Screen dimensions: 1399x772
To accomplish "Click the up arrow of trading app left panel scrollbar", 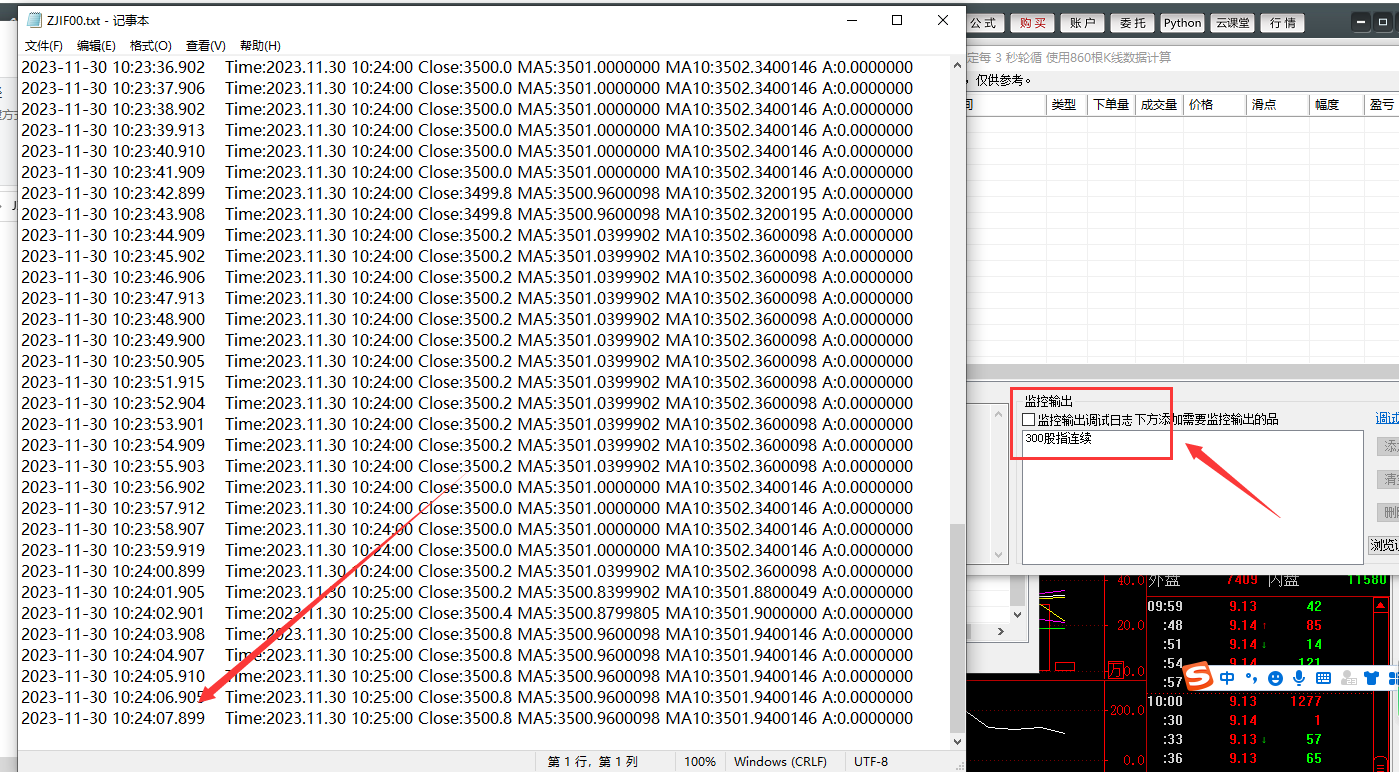I will tap(998, 413).
